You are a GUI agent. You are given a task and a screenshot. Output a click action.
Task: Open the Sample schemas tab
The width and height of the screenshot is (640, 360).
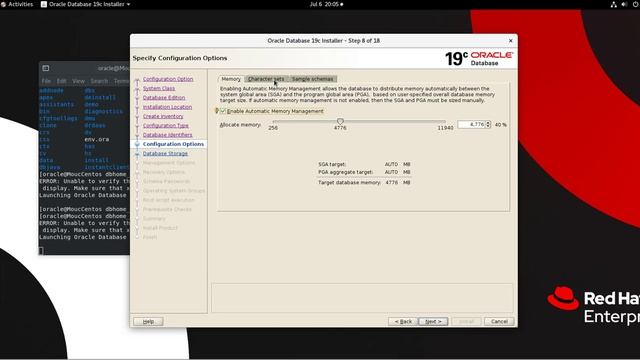(313, 79)
